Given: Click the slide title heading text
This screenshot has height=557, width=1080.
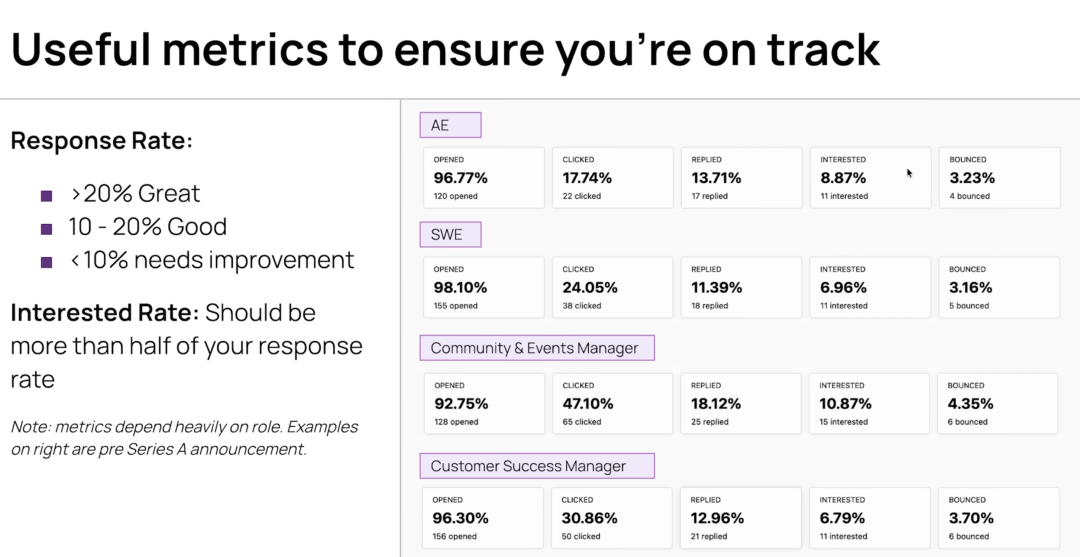Looking at the screenshot, I should (x=445, y=48).
